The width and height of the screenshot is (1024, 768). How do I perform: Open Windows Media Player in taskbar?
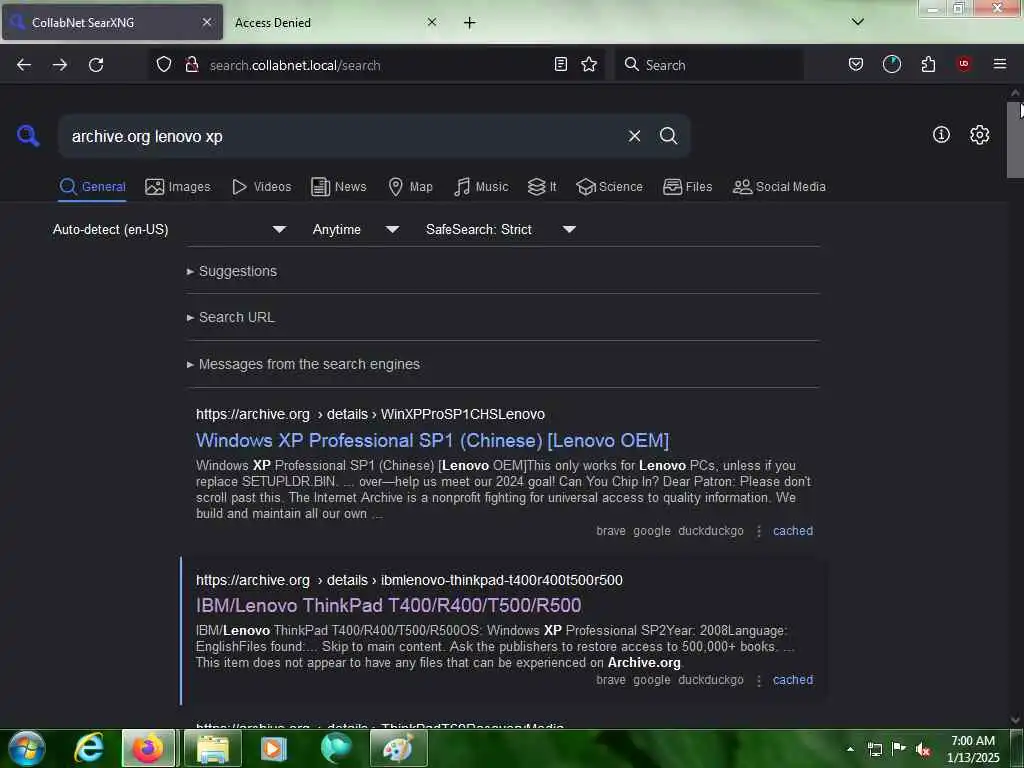coord(274,748)
